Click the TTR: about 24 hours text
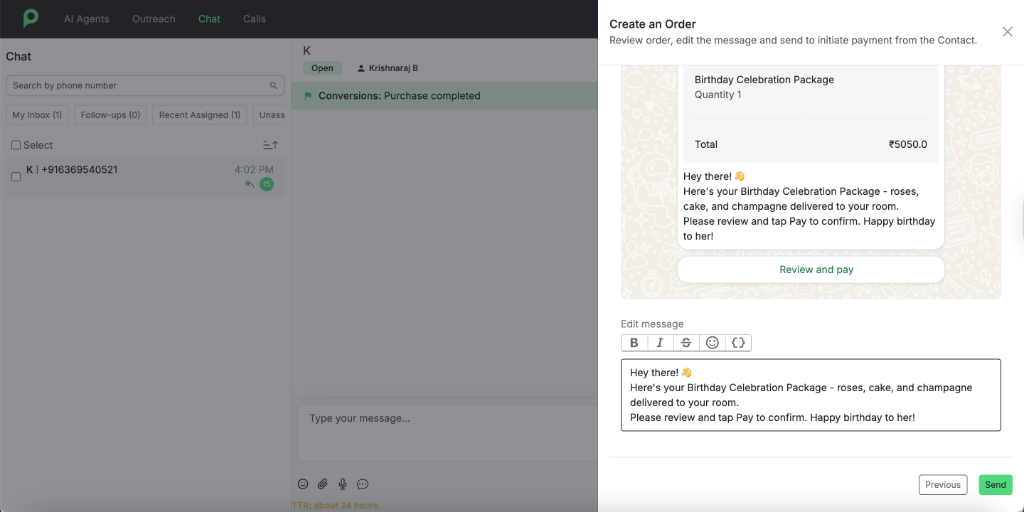Image resolution: width=1024 pixels, height=512 pixels. click(335, 505)
